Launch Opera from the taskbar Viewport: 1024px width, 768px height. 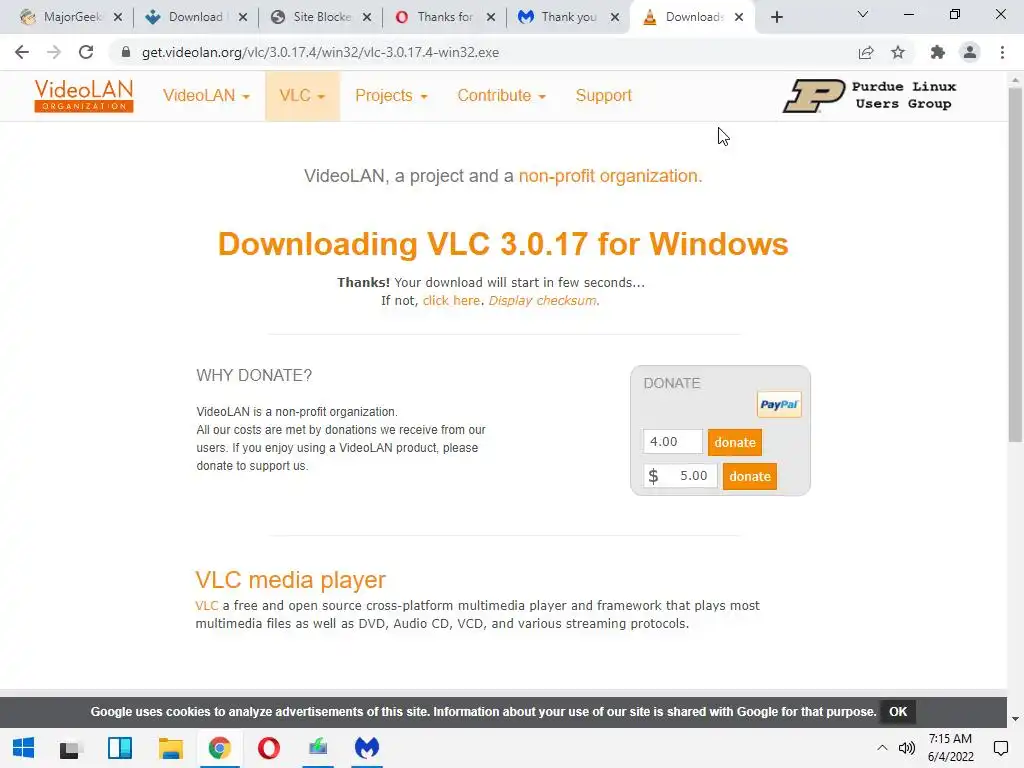point(268,748)
